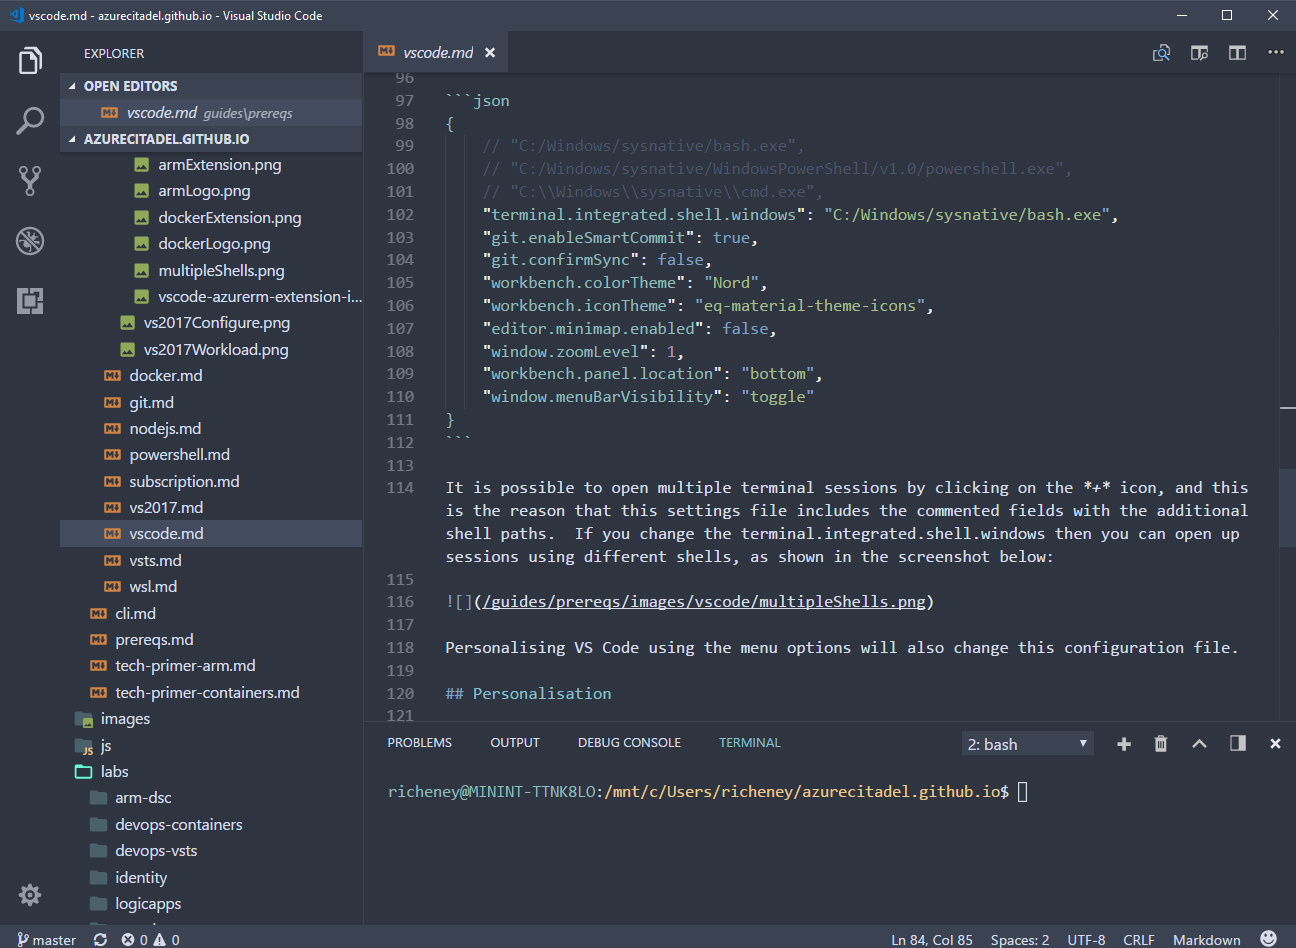This screenshot has width=1296, height=948.
Task: Close the terminal panel
Action: [x=1275, y=743]
